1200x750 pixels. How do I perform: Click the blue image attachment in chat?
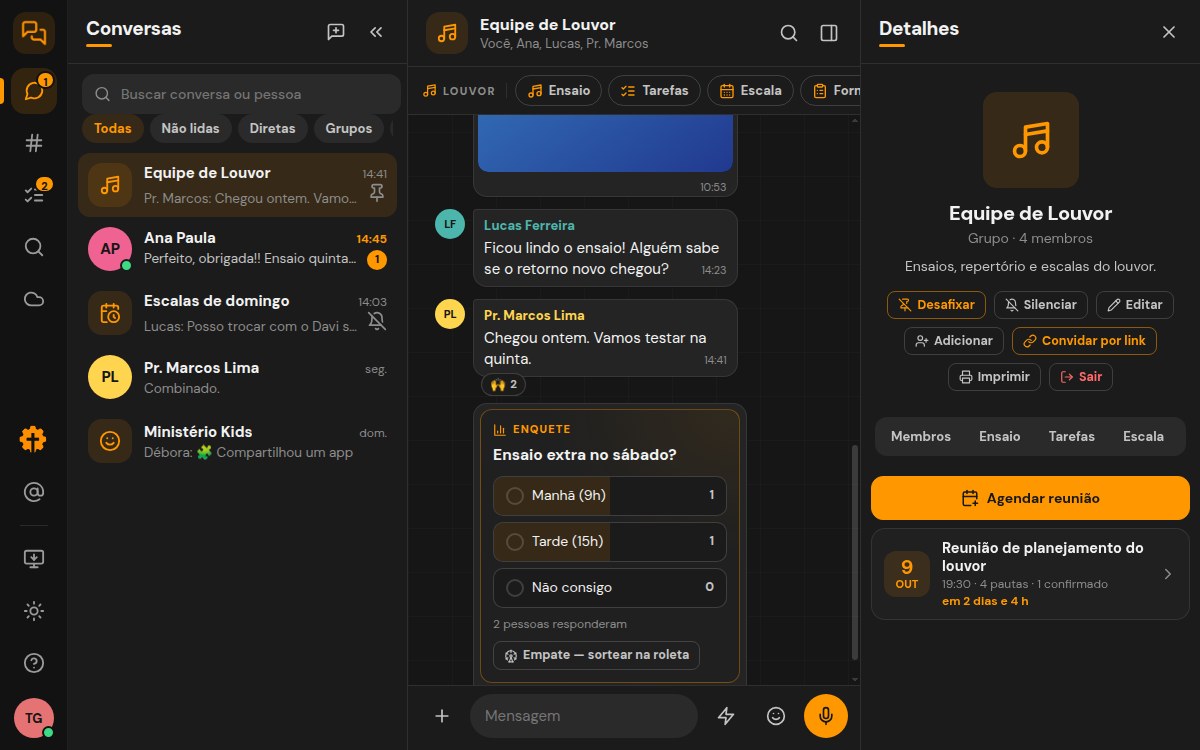(x=605, y=143)
